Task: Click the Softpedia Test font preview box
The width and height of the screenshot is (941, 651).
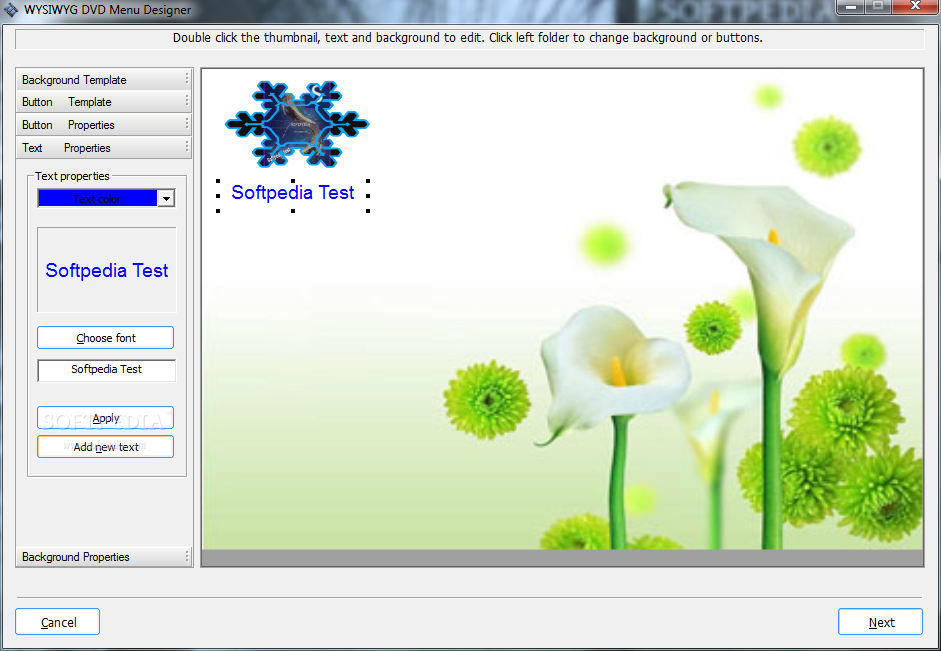Action: tap(107, 270)
